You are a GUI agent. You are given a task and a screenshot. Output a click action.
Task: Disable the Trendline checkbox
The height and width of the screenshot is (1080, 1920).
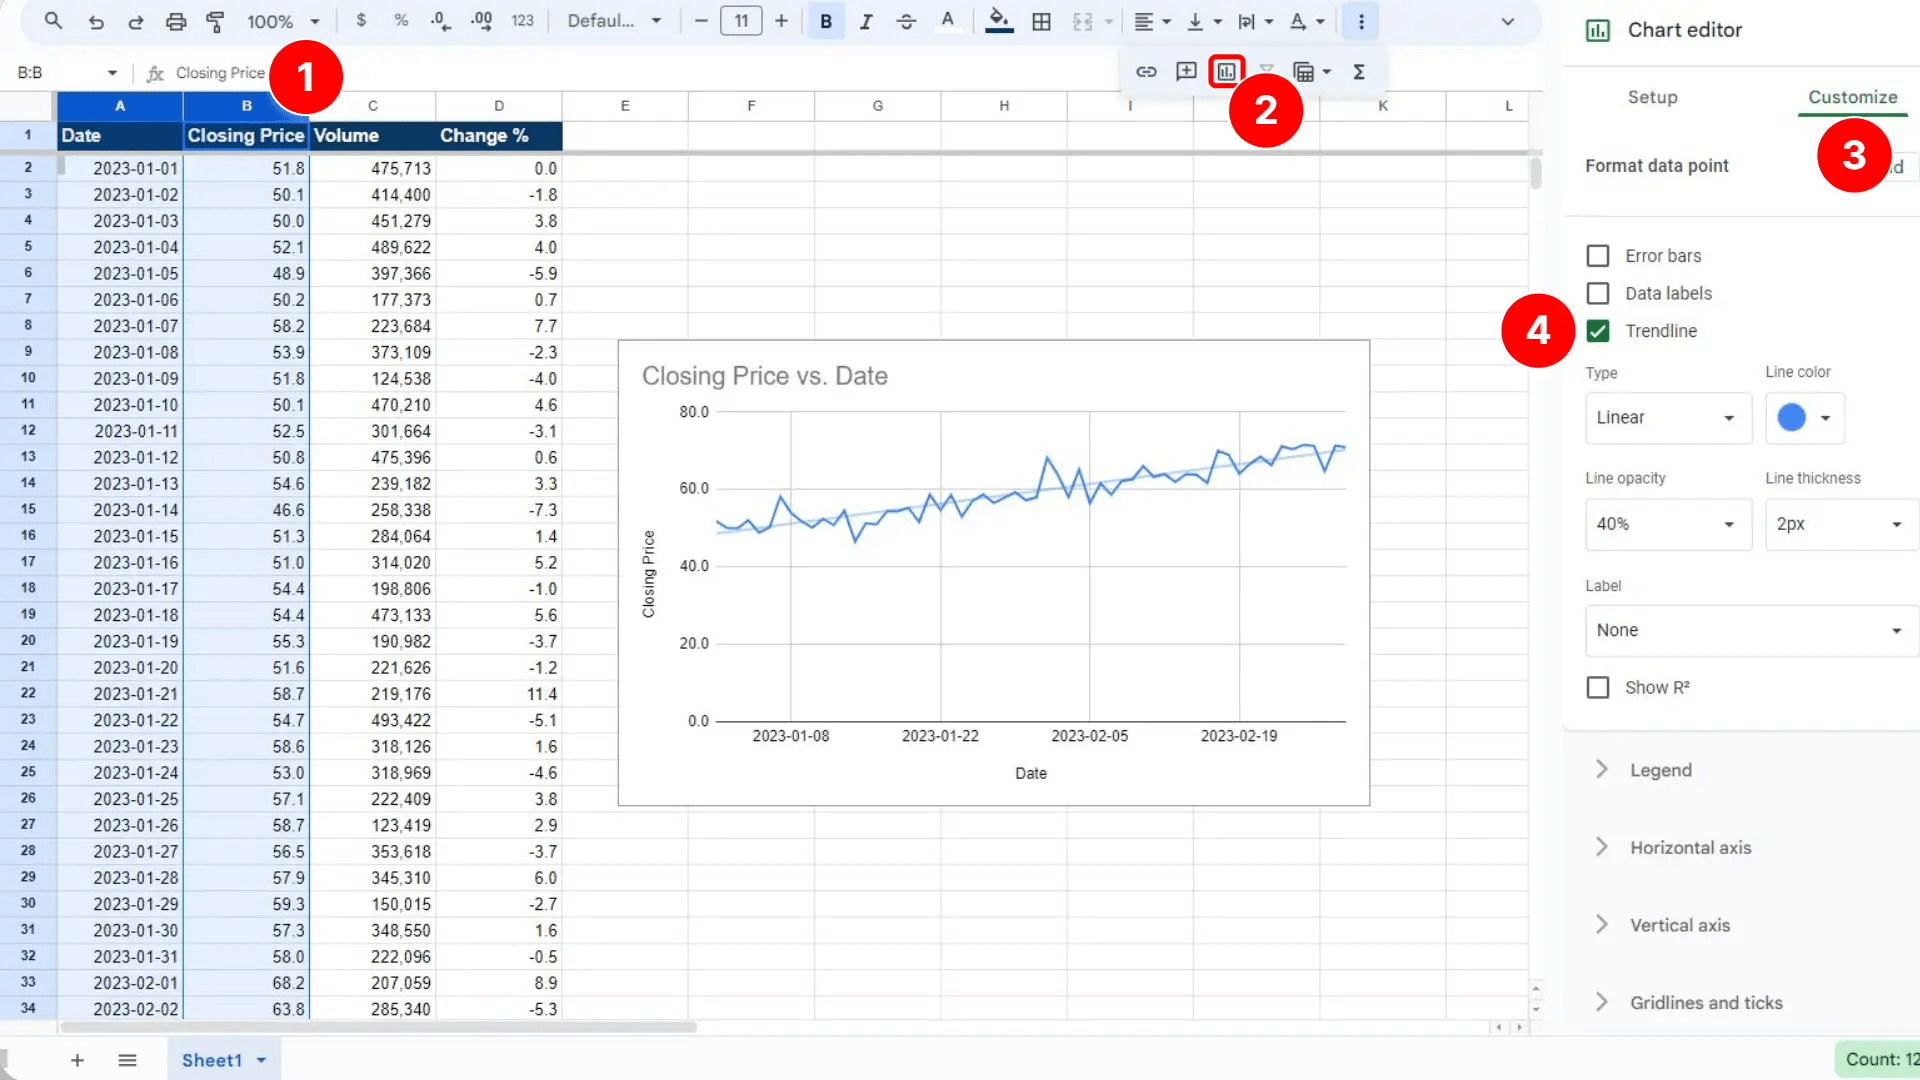pos(1597,331)
